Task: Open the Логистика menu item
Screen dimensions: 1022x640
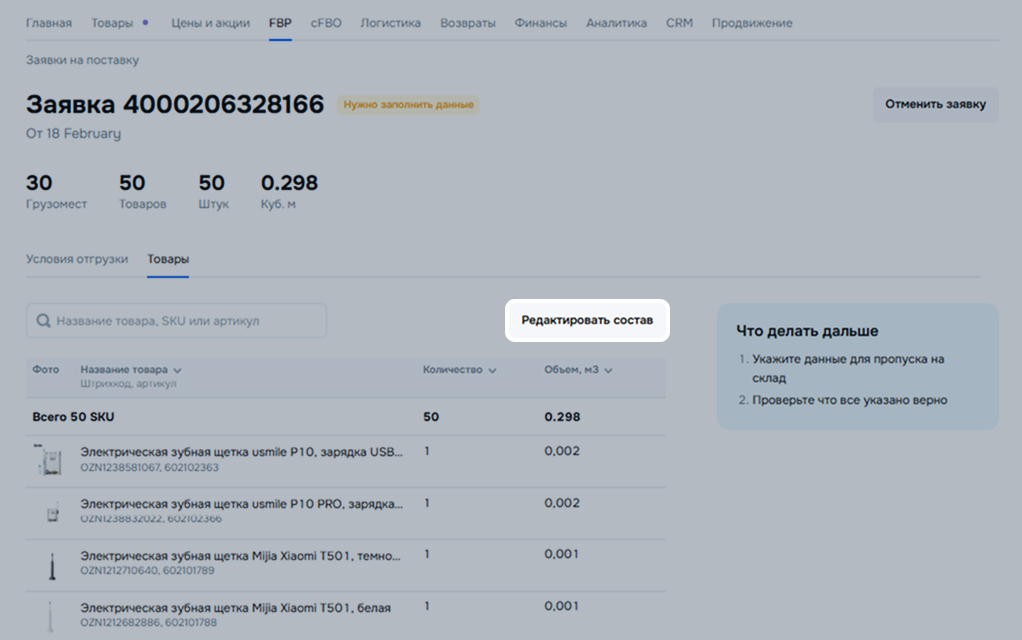Action: click(390, 23)
